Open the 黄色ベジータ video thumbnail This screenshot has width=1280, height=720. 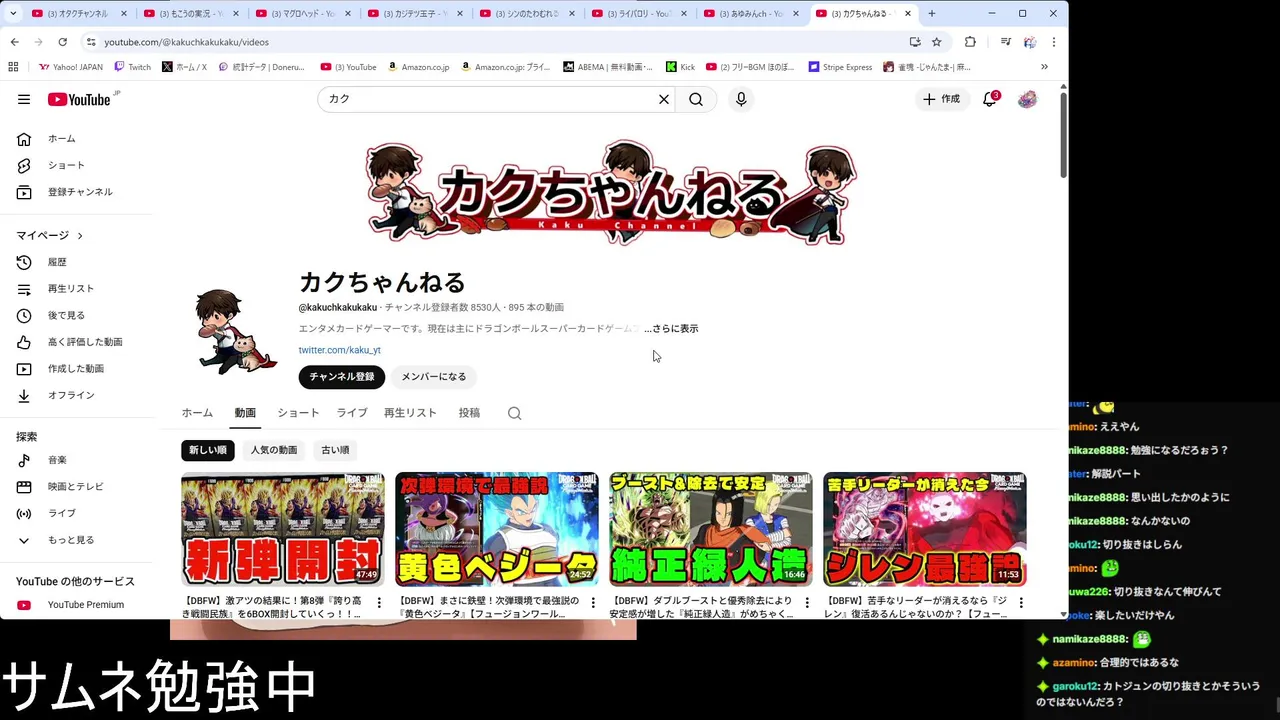tap(497, 529)
